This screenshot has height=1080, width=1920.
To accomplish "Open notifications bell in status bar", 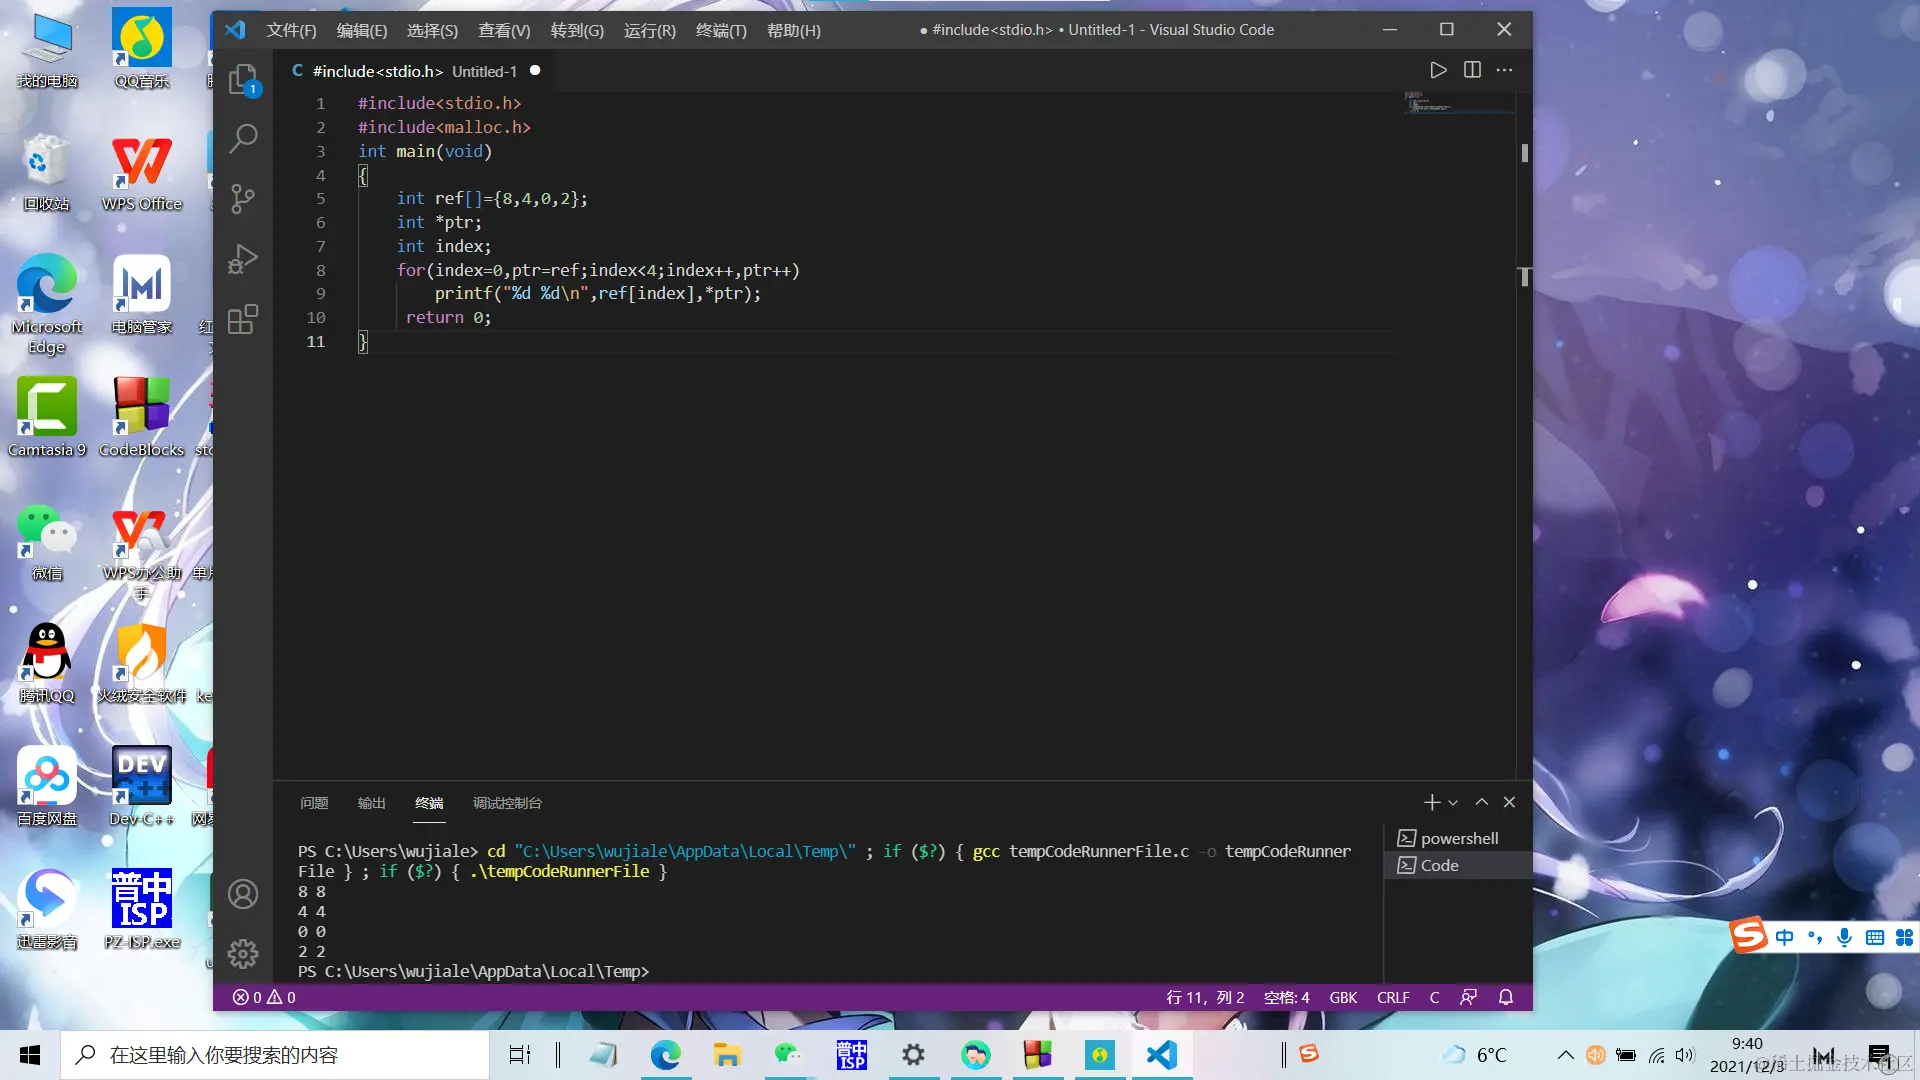I will pyautogui.click(x=1506, y=997).
